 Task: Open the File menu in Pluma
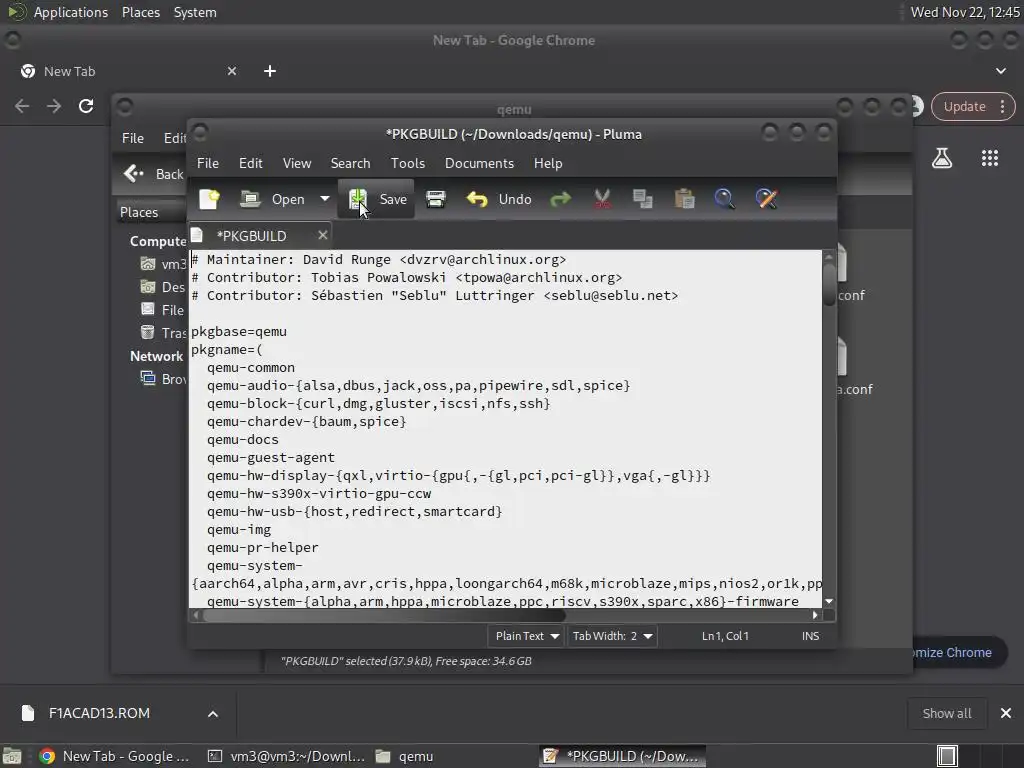208,163
